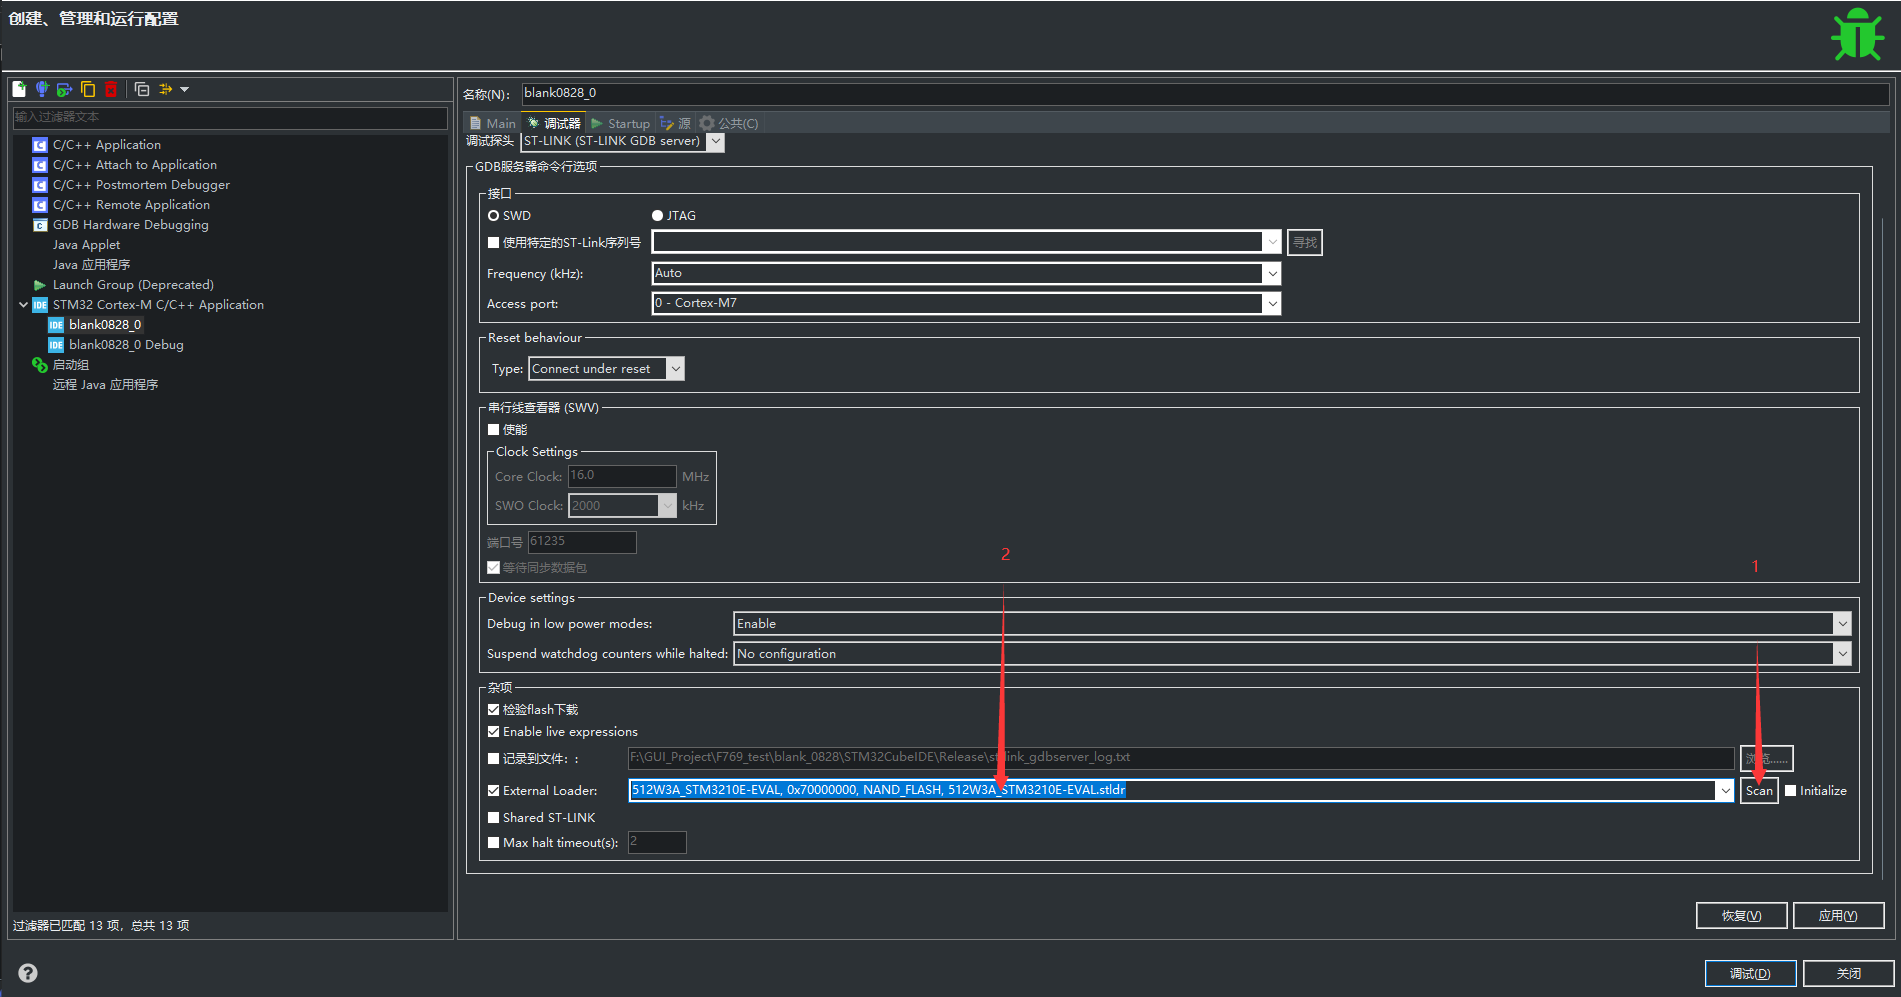Expand the Connect under reset type dropdown
The image size is (1901, 997).
tap(676, 368)
